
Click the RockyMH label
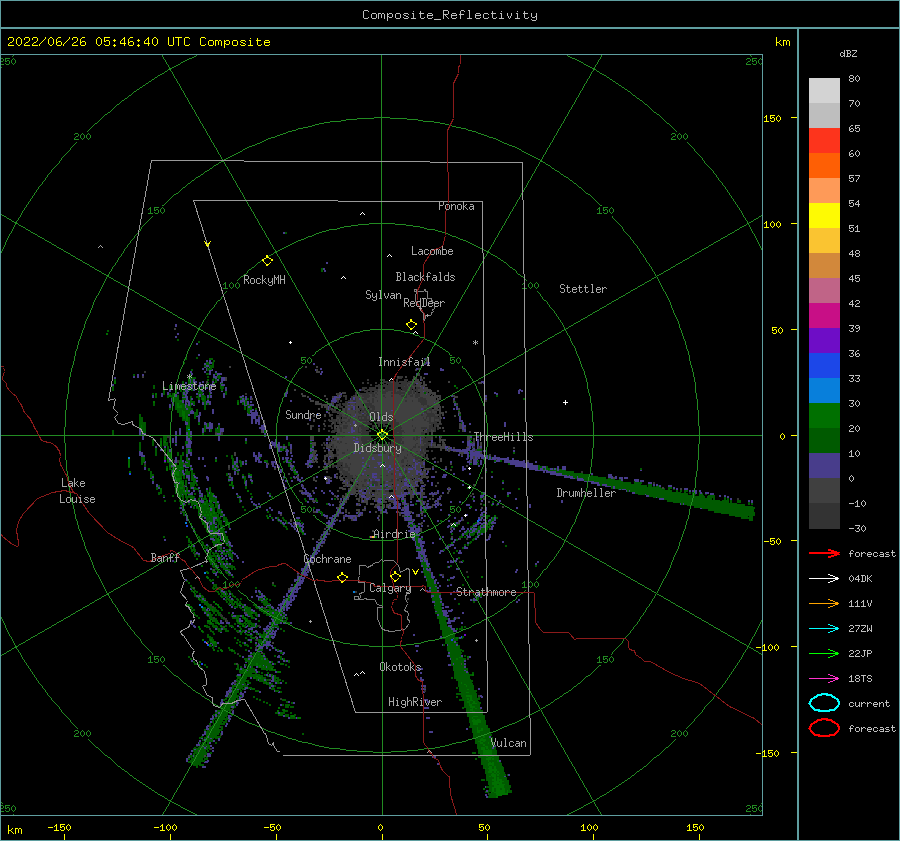(264, 280)
